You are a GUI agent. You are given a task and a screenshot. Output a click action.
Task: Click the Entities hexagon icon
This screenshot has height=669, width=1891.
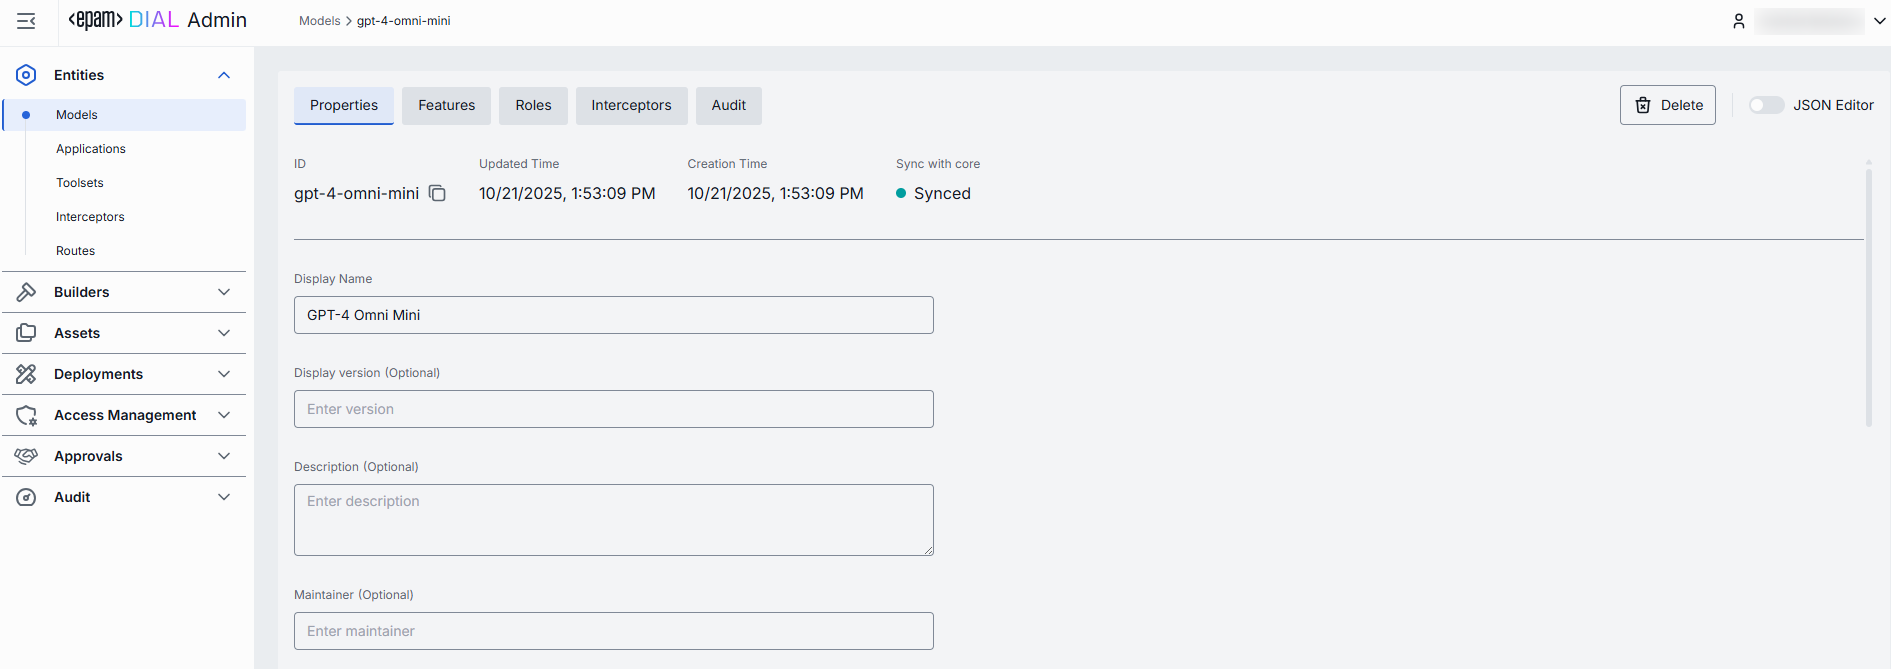point(27,75)
